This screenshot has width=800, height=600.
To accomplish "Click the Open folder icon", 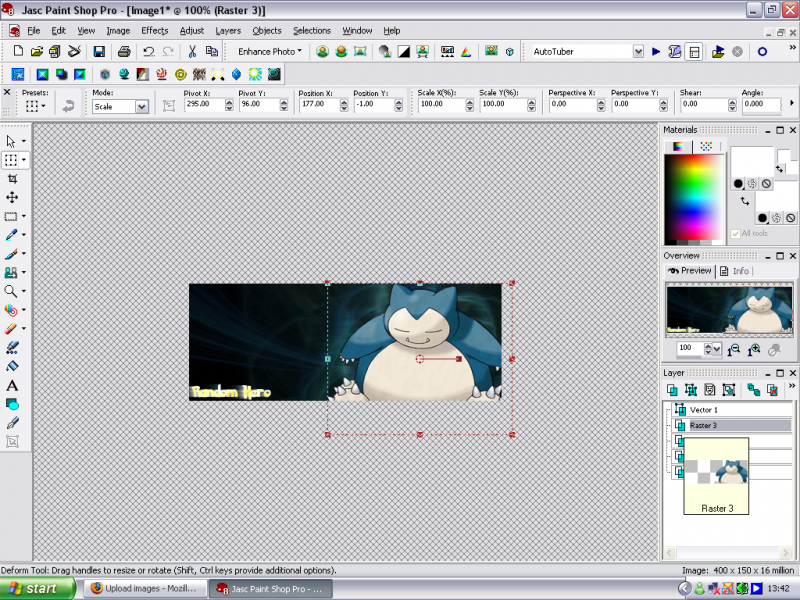I will (36, 51).
